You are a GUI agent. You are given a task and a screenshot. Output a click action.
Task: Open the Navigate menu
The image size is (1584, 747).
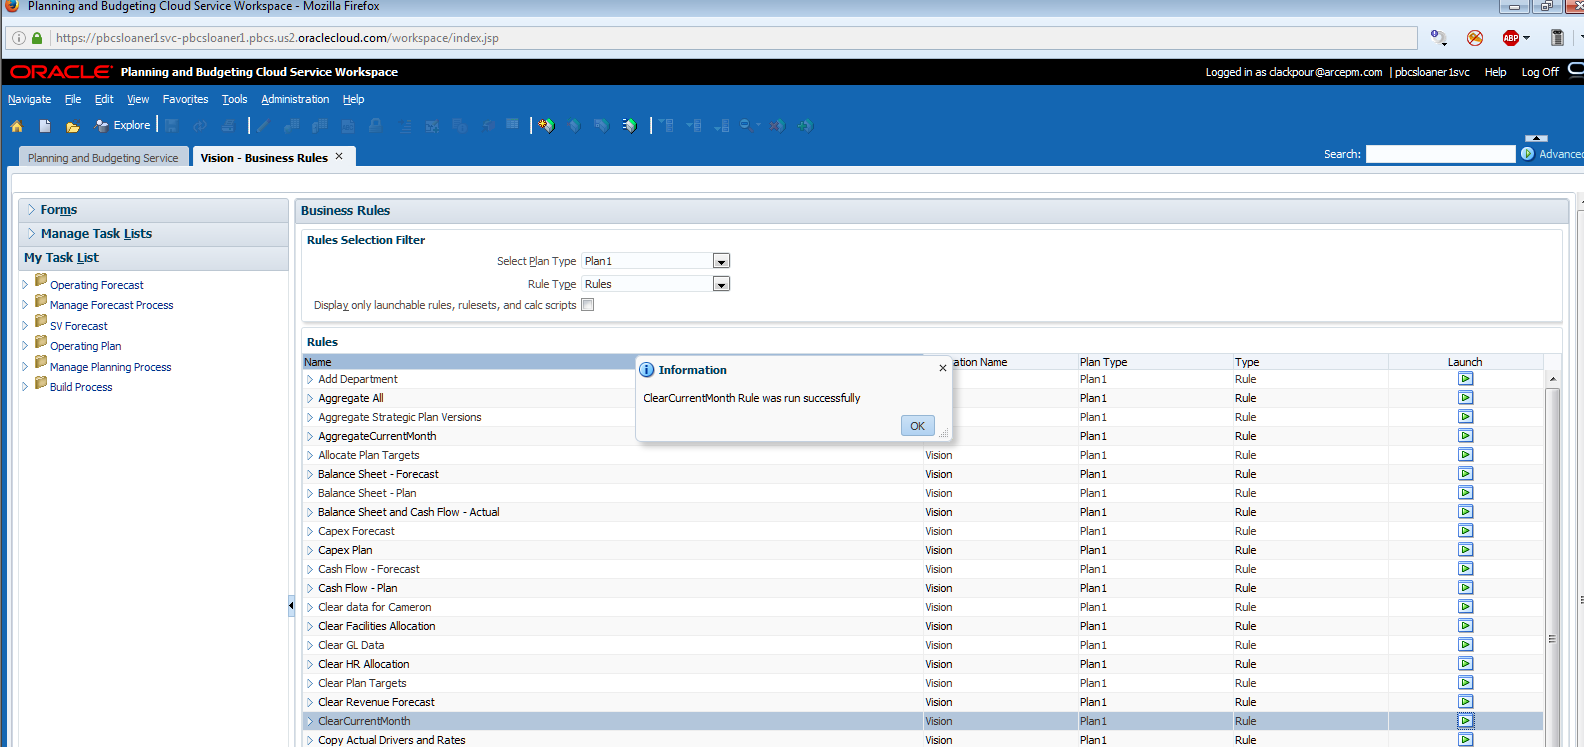tap(29, 99)
